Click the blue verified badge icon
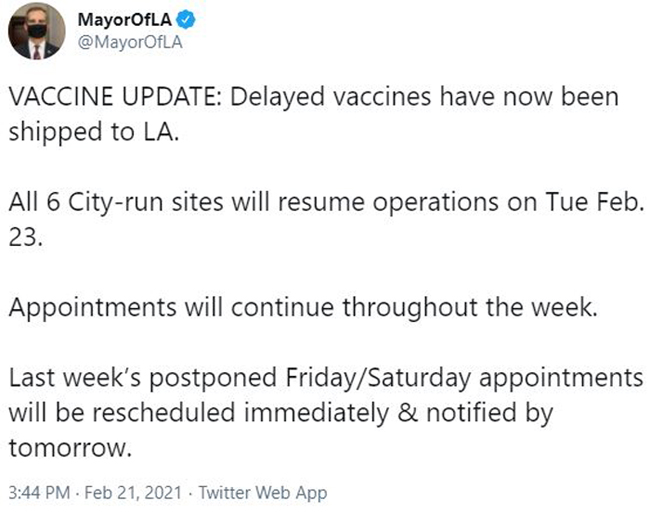650x514 pixels. click(186, 19)
